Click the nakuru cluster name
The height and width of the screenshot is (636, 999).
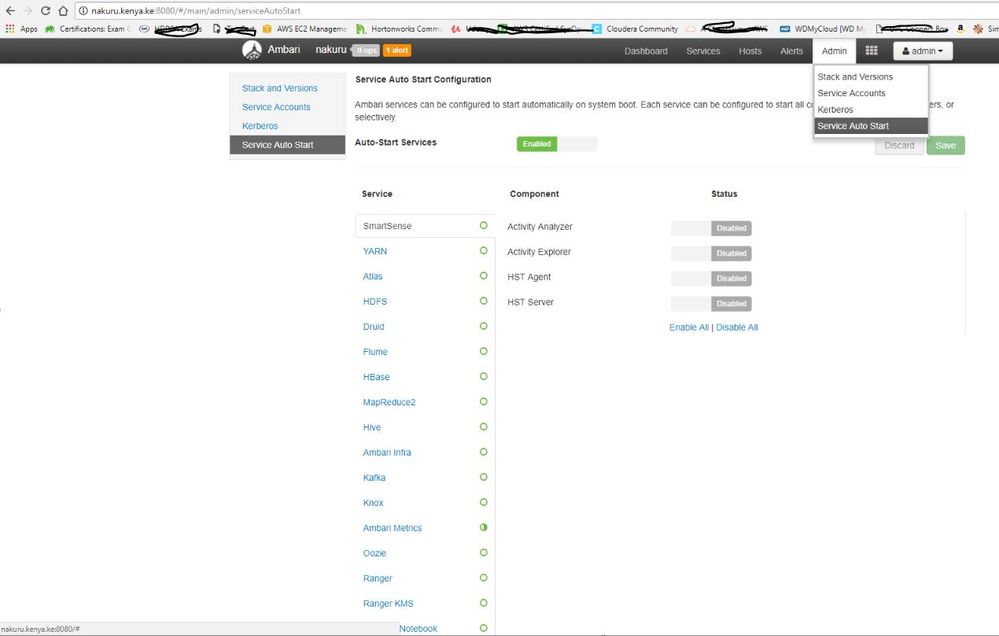331,50
